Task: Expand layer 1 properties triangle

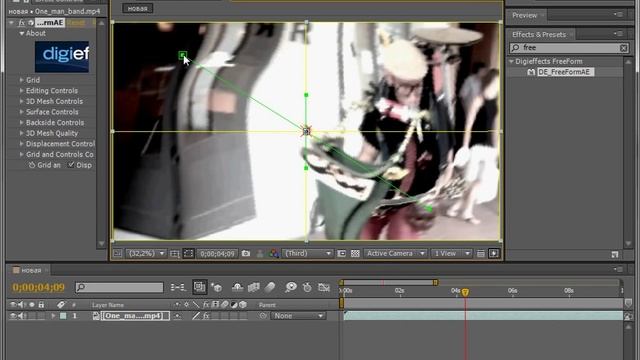Action: [53, 316]
